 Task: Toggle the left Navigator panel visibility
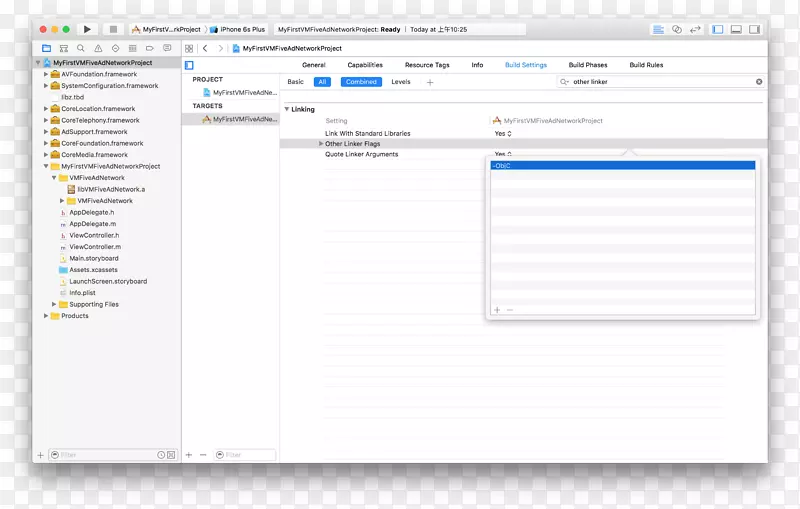pyautogui.click(x=718, y=29)
